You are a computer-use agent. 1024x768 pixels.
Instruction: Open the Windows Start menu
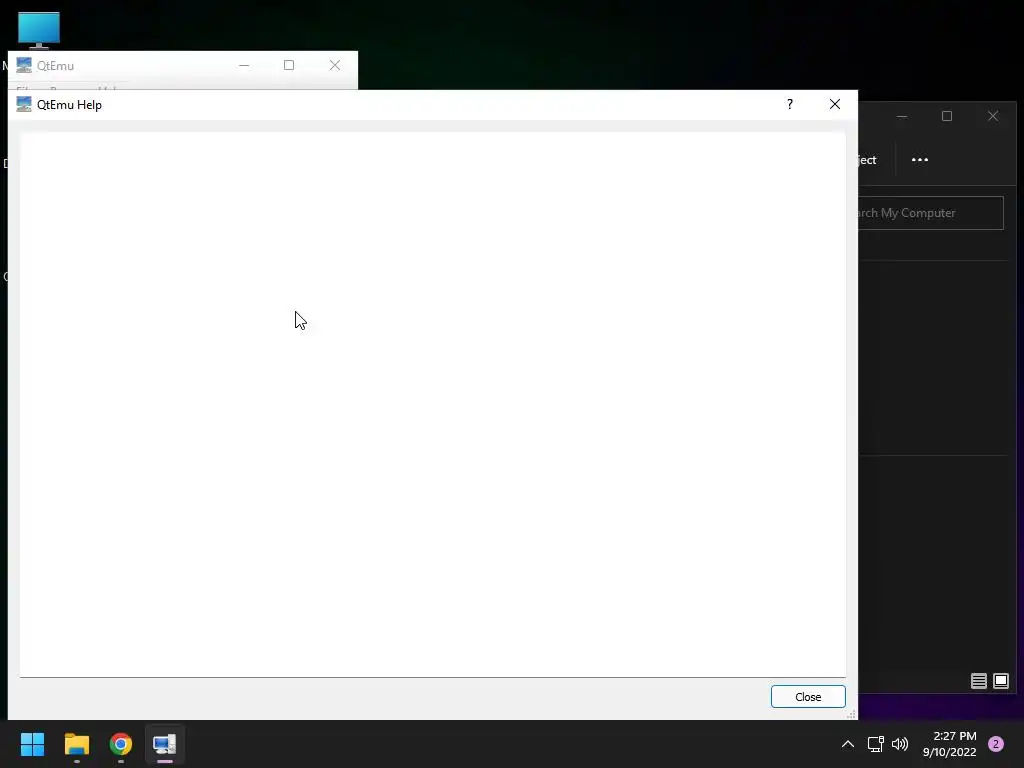click(33, 744)
